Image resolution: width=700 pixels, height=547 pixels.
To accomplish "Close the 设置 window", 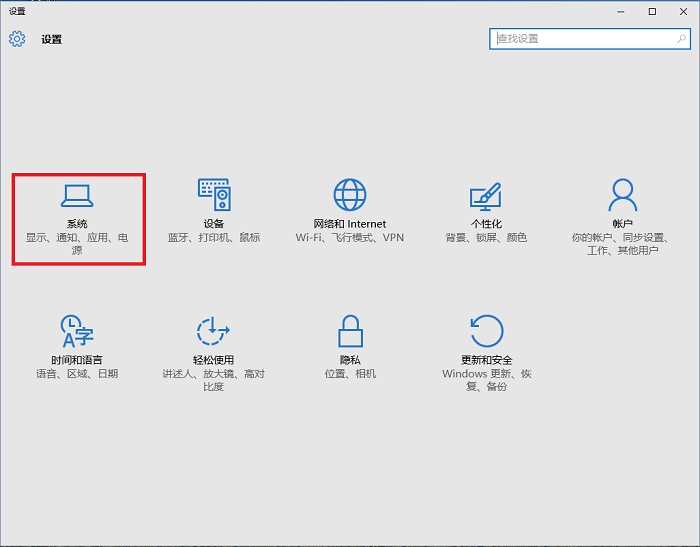I will pyautogui.click(x=682, y=11).
